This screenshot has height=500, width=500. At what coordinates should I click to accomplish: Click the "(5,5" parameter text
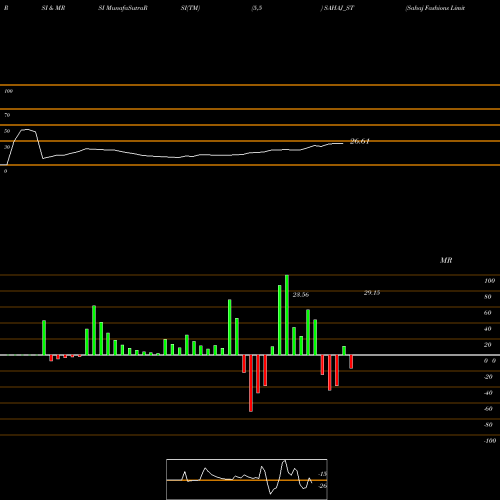(x=257, y=8)
